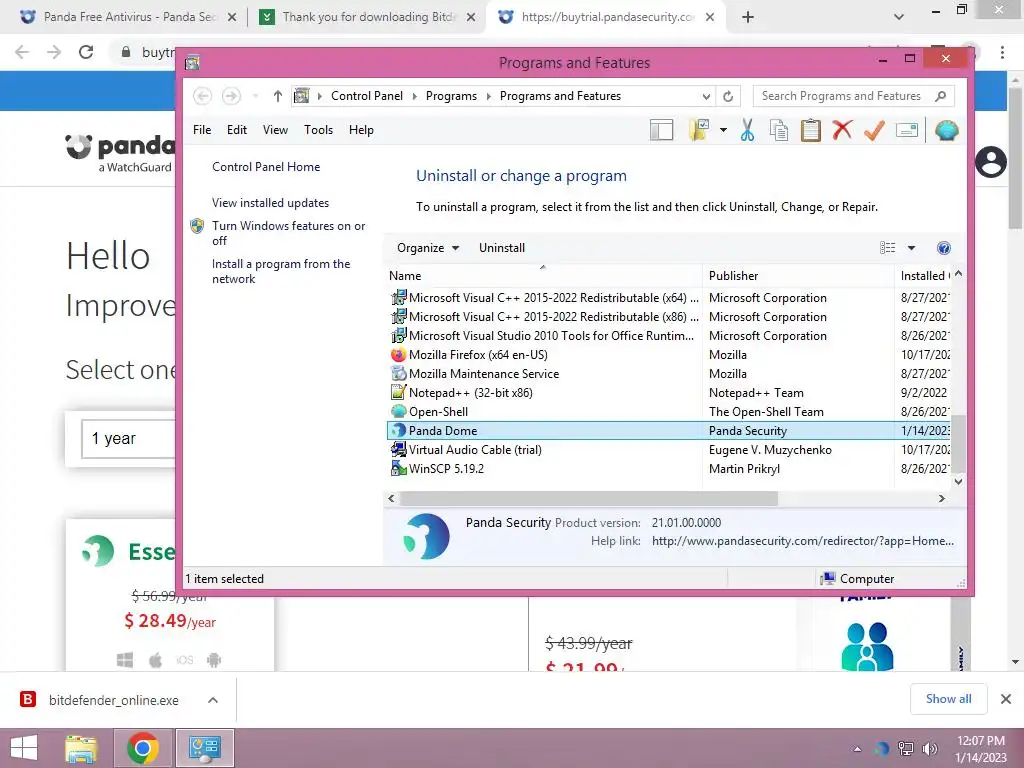
Task: Select Notepad++ (32-bit x86) row
Action: click(x=669, y=392)
